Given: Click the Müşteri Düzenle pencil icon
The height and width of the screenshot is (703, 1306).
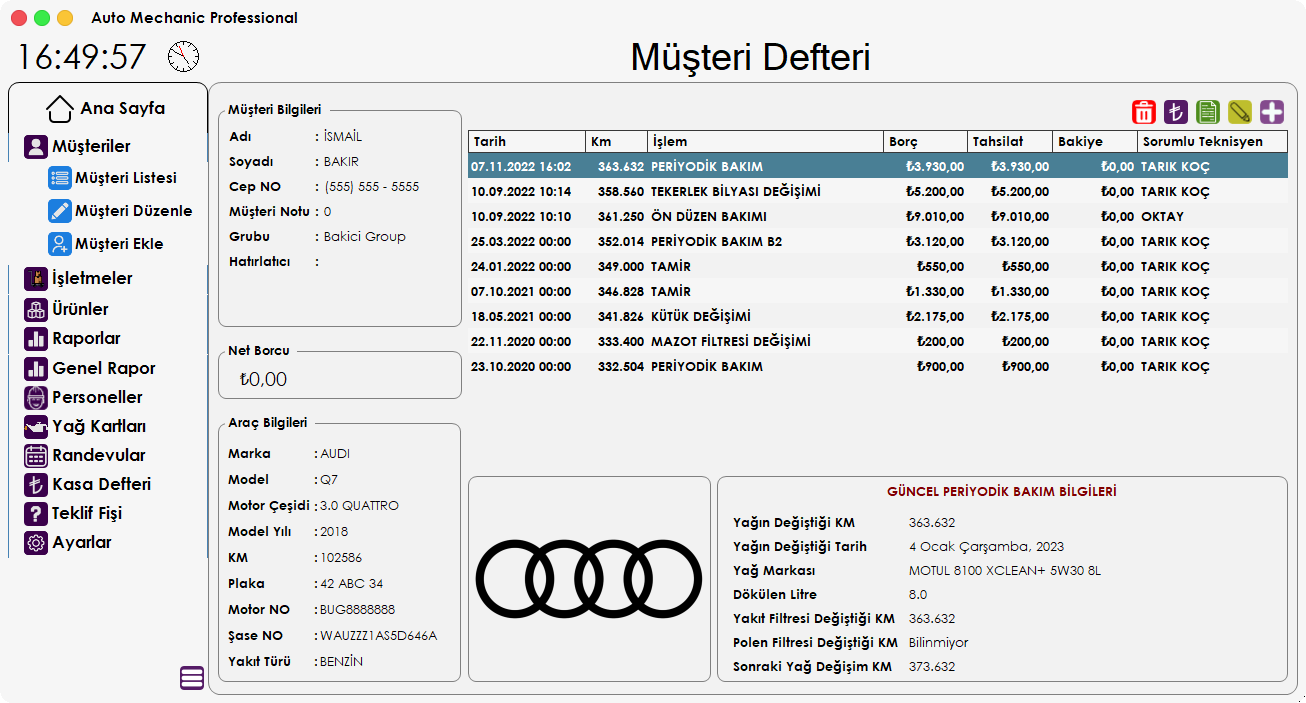Looking at the screenshot, I should (59, 211).
